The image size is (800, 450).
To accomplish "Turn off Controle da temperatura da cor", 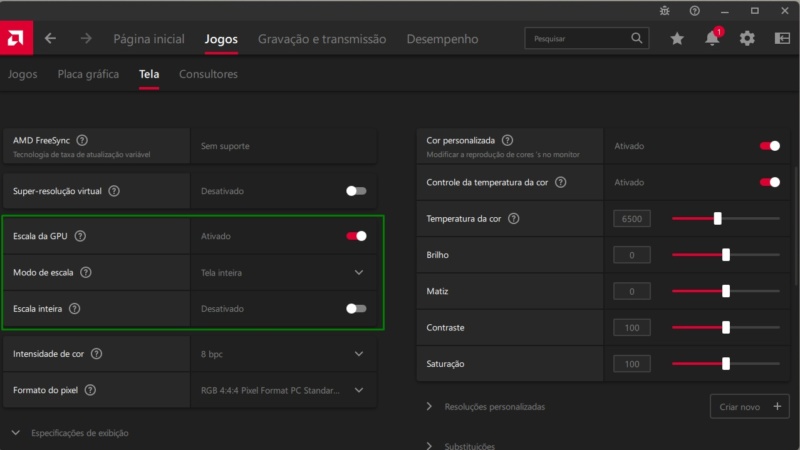I will [769, 182].
